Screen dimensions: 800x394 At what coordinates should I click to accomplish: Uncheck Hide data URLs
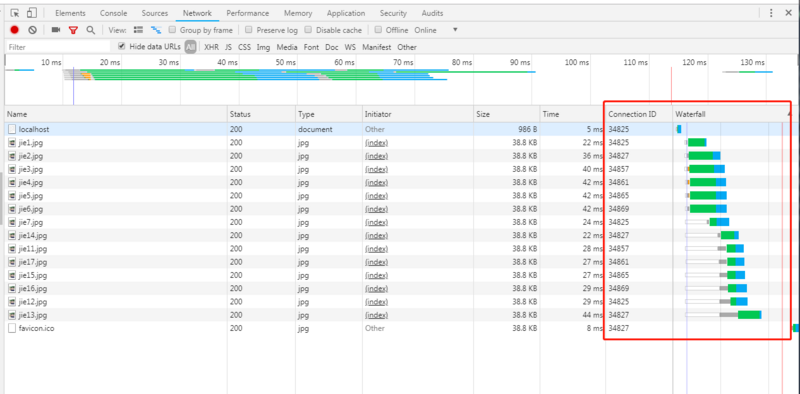coord(121,46)
